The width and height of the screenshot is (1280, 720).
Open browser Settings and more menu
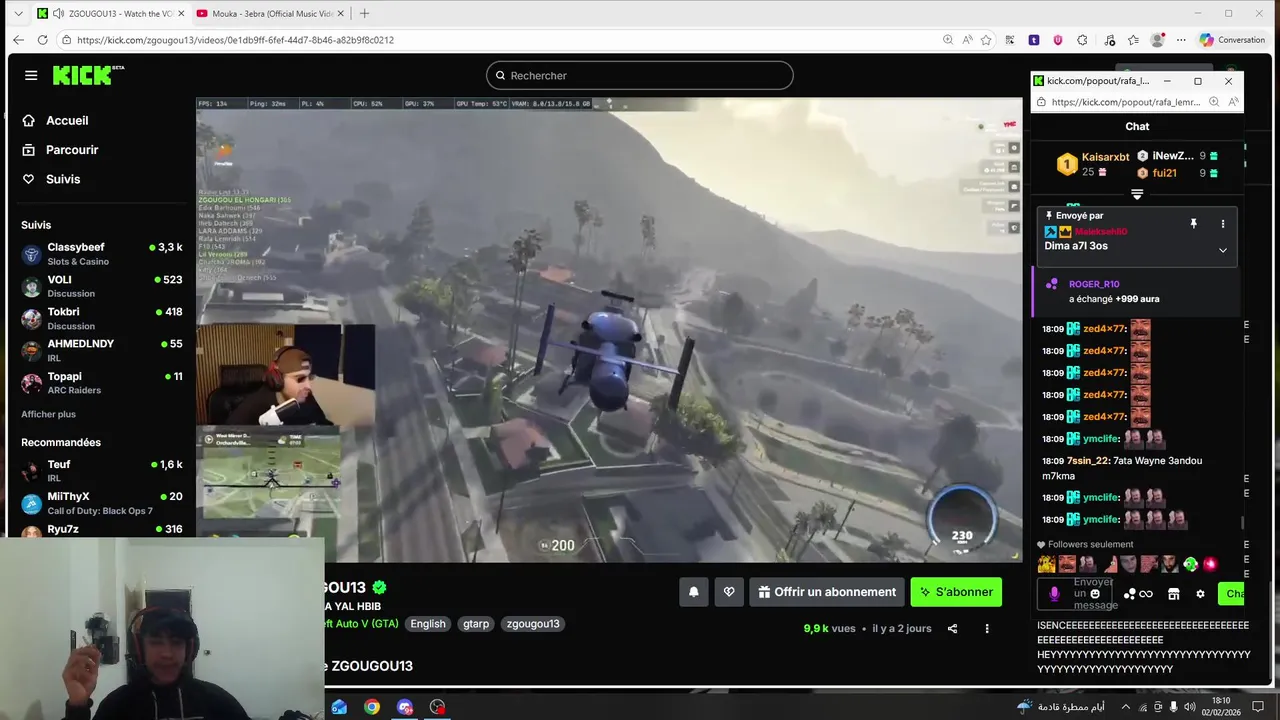1181,40
